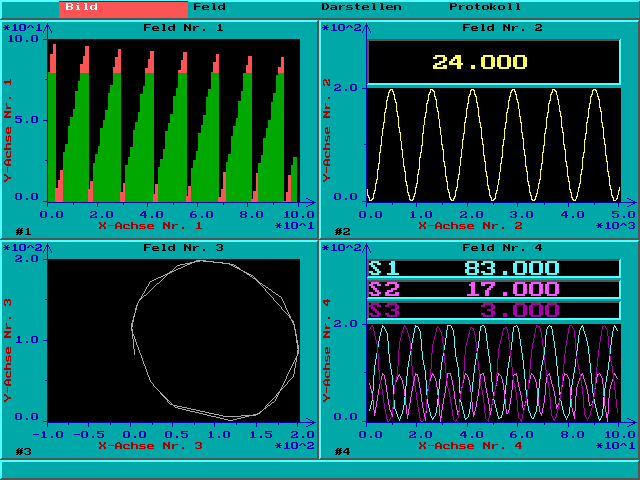Click the X-Achse Nr. 4 label
This screenshot has height=480, width=640.
[x=470, y=446]
